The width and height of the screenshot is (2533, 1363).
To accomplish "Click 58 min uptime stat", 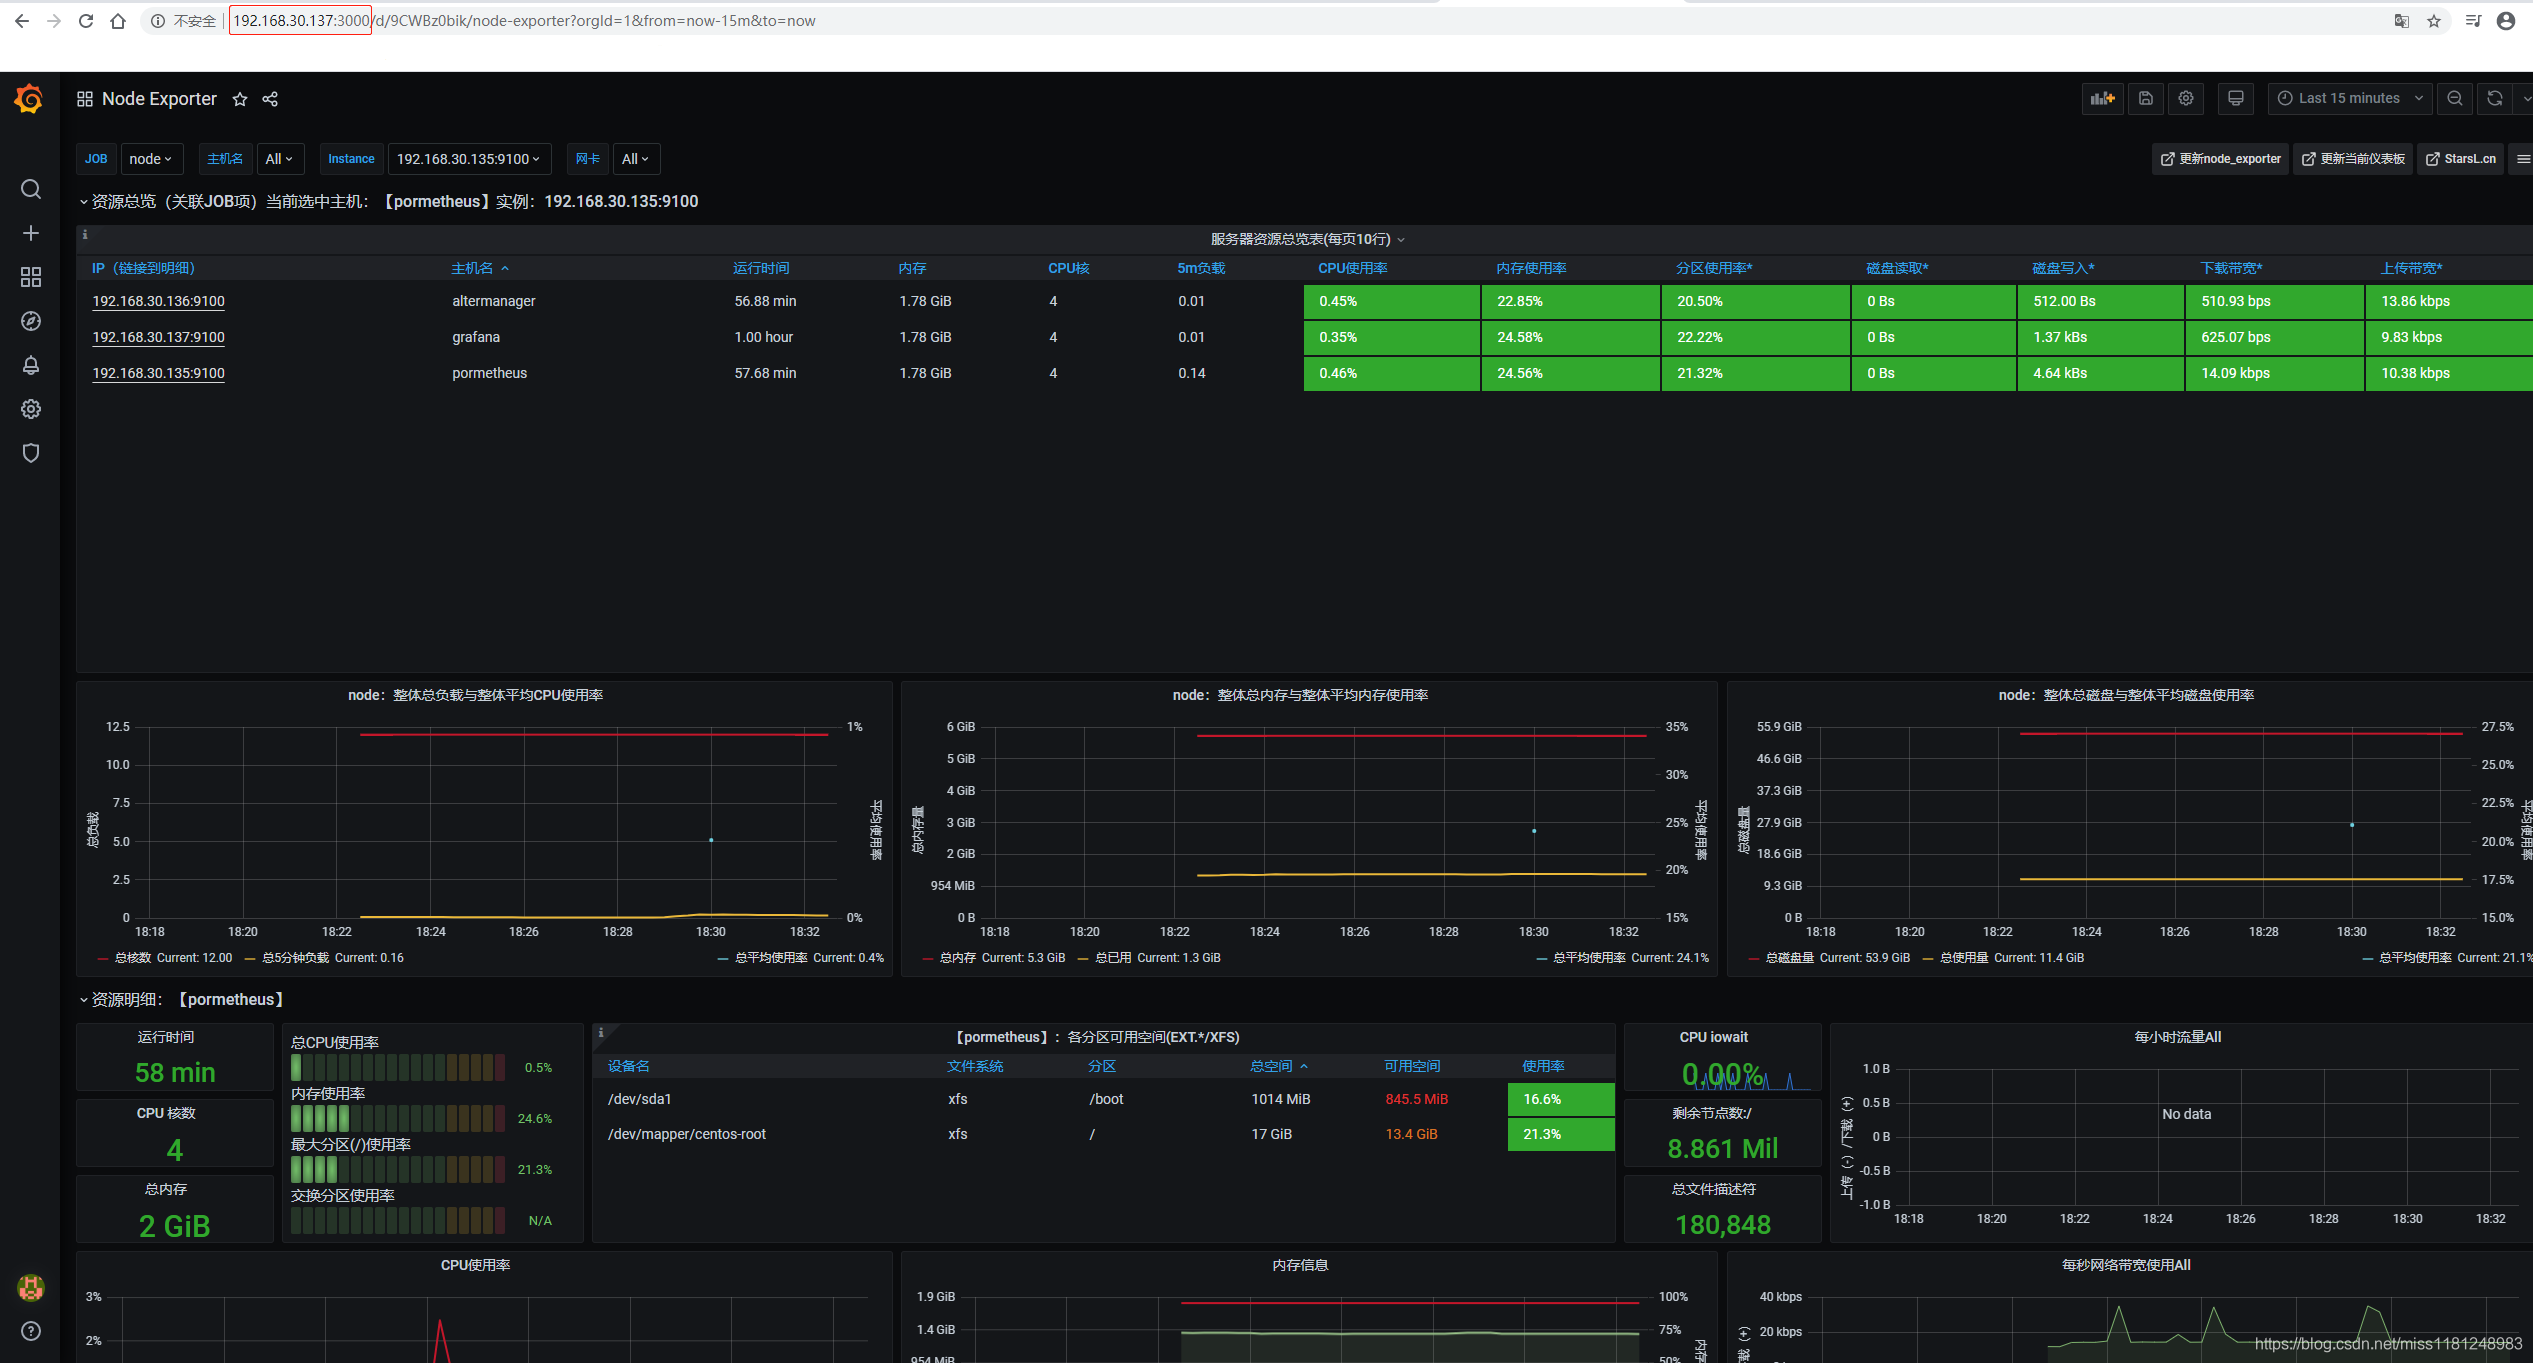I will (175, 1072).
